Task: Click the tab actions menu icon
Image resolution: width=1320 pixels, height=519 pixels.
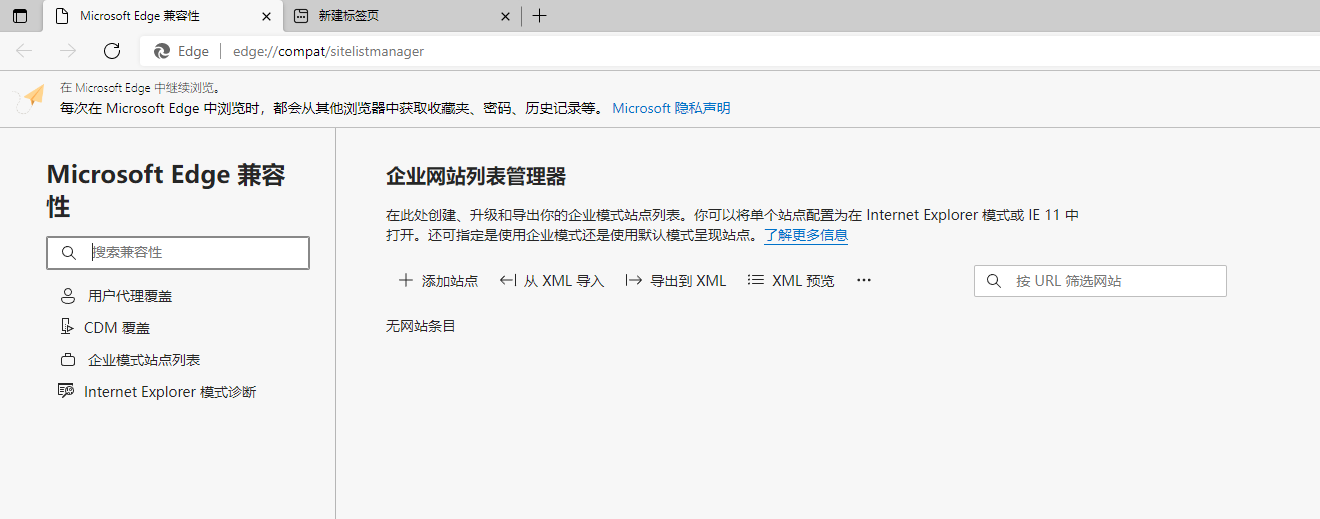Action: tap(20, 16)
